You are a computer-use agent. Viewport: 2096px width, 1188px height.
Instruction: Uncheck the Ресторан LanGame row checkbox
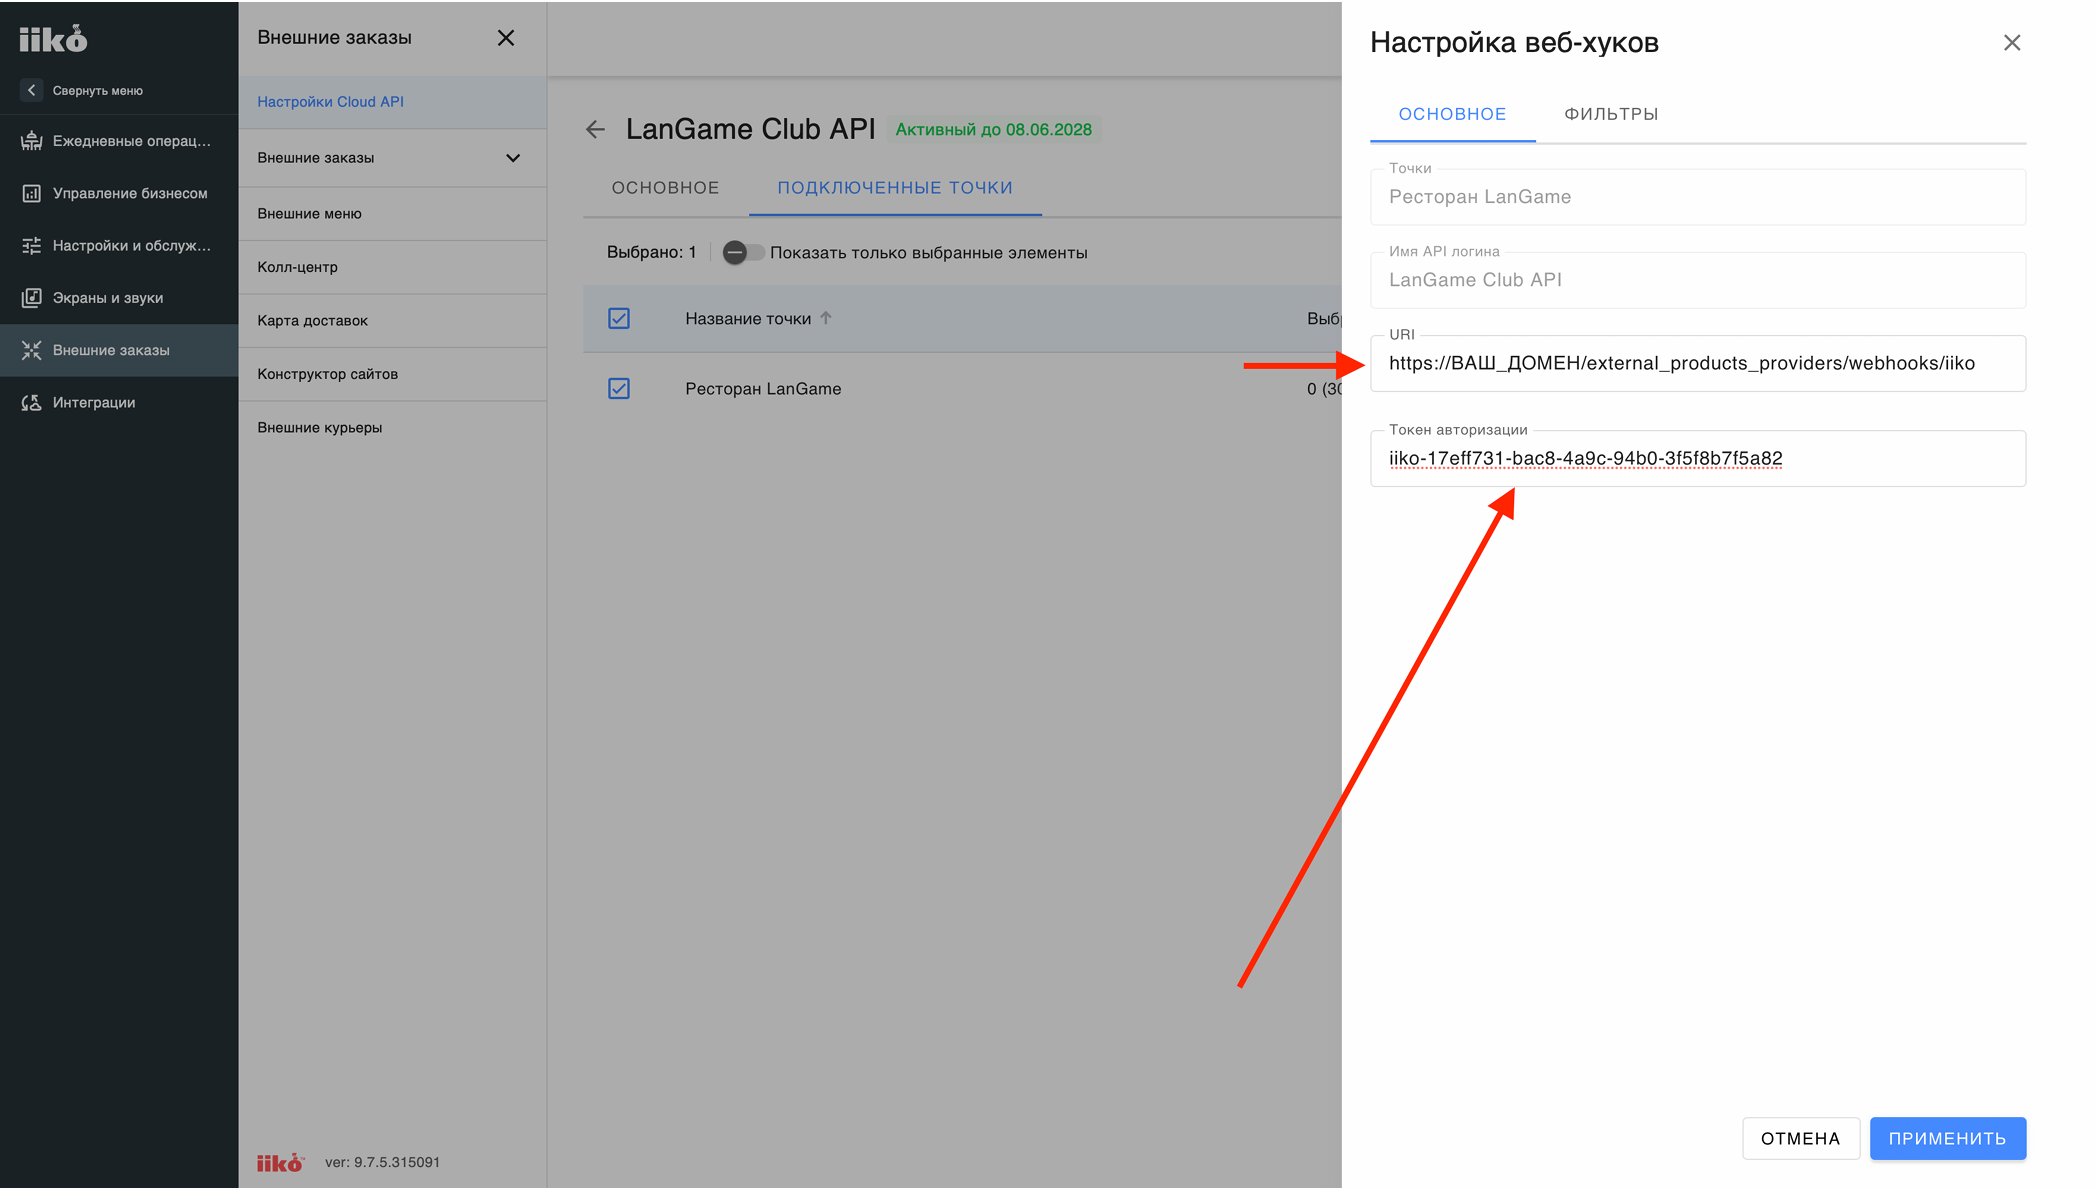coord(619,388)
